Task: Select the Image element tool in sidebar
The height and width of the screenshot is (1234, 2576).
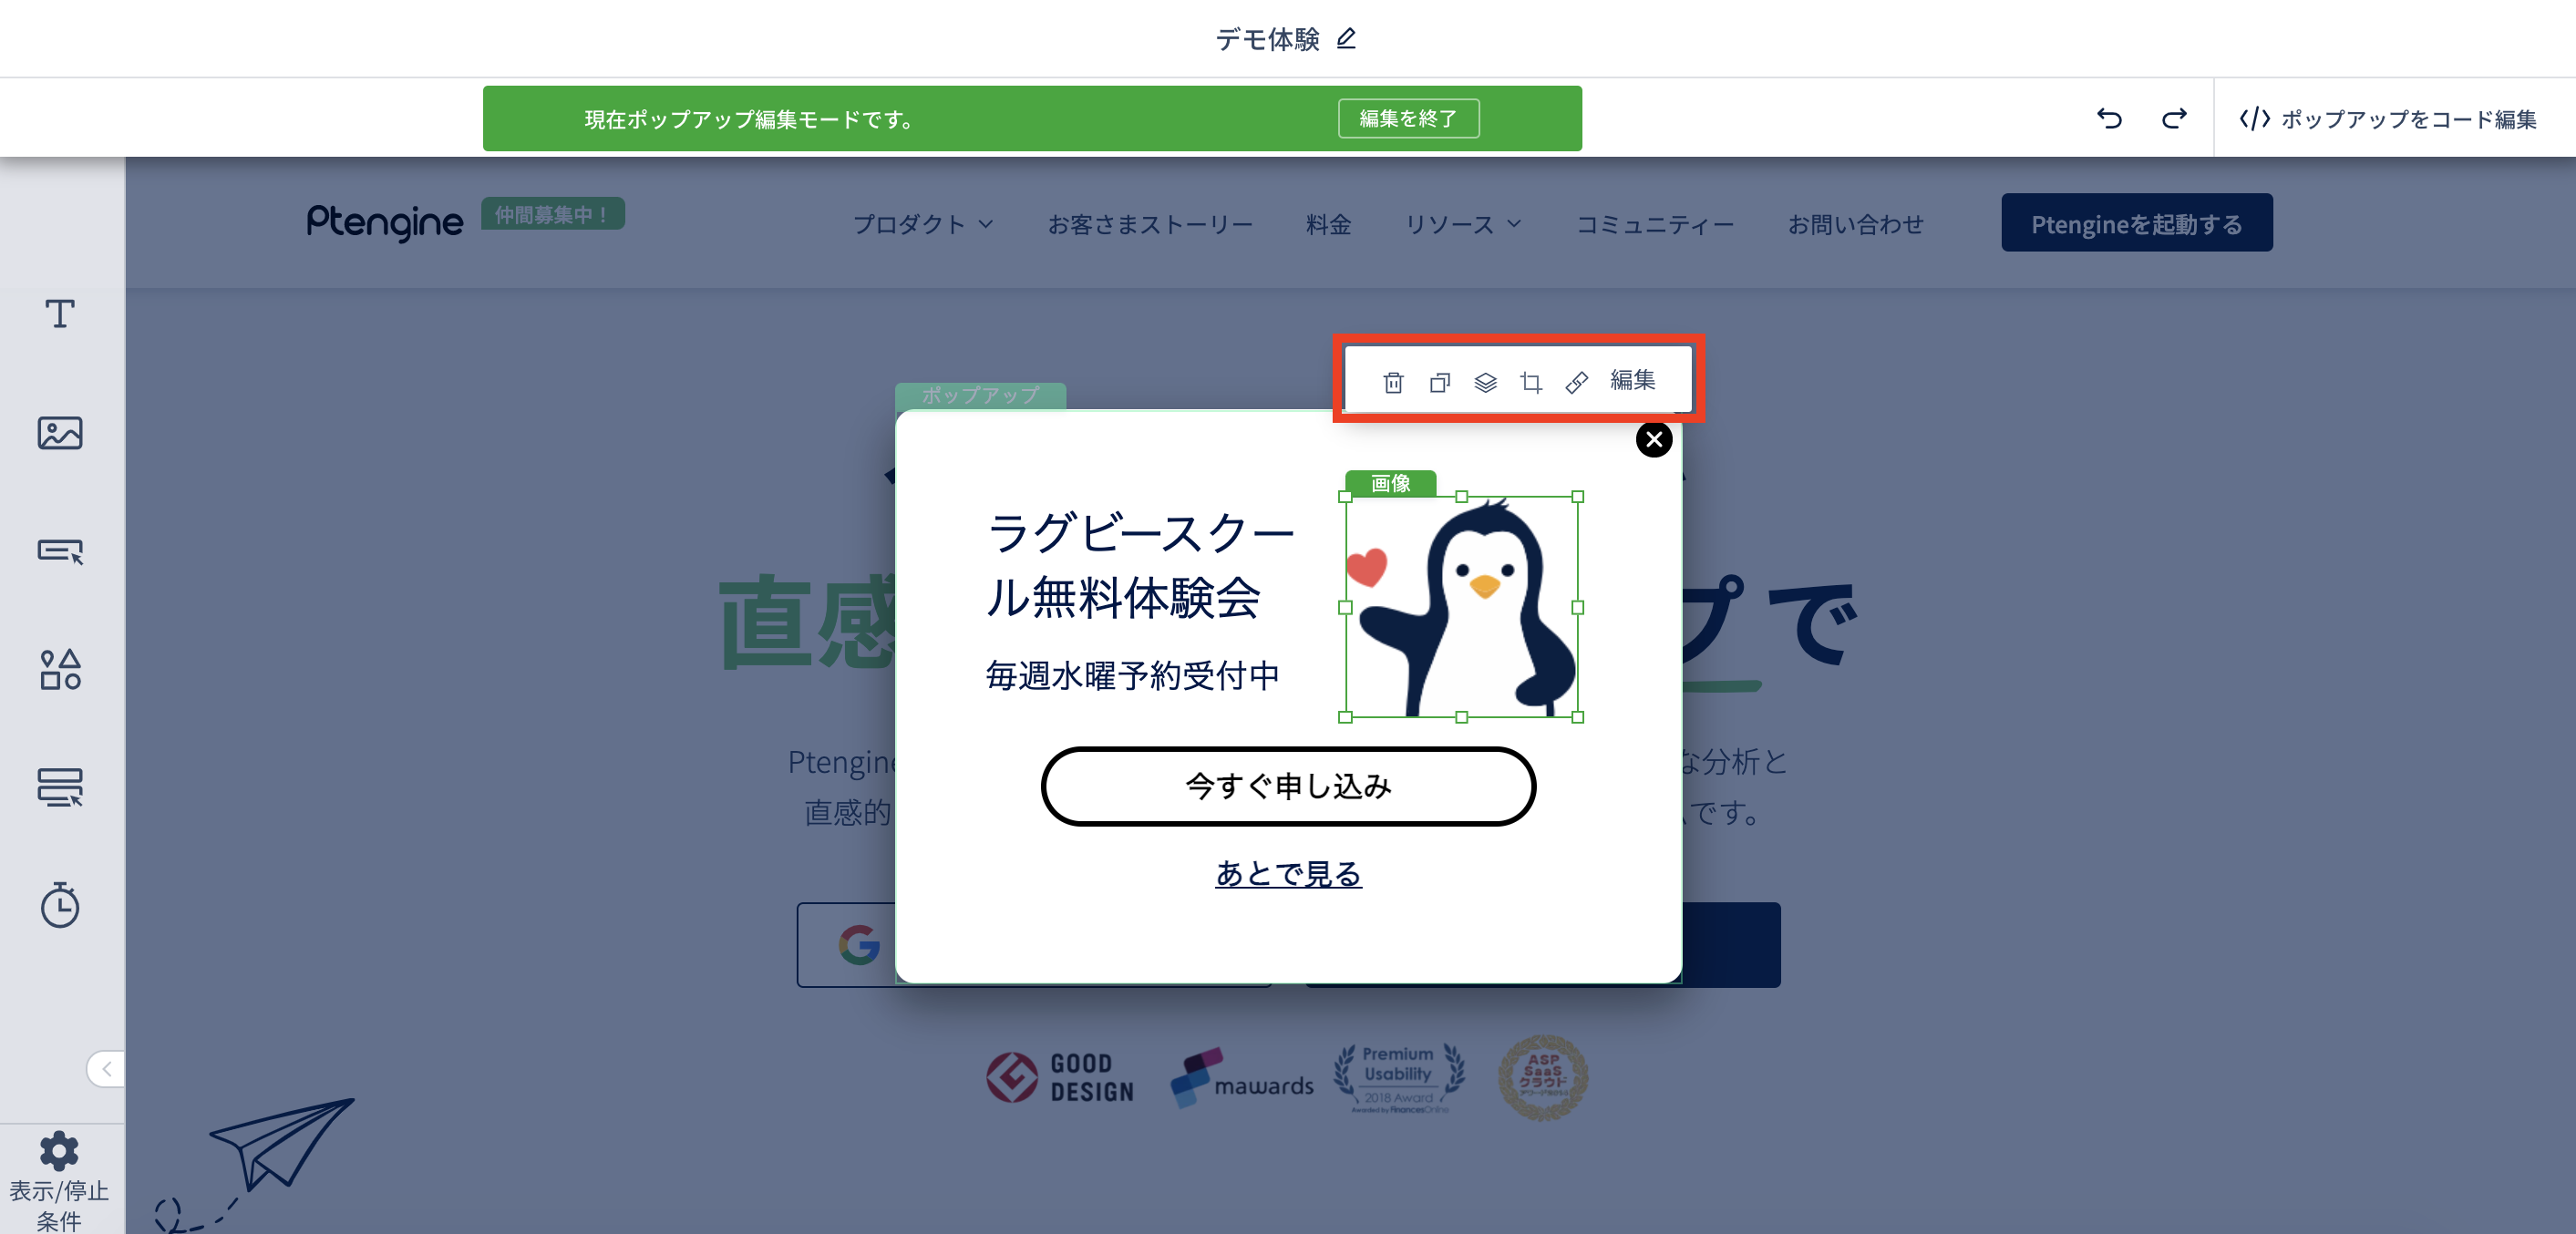Action: [60, 433]
